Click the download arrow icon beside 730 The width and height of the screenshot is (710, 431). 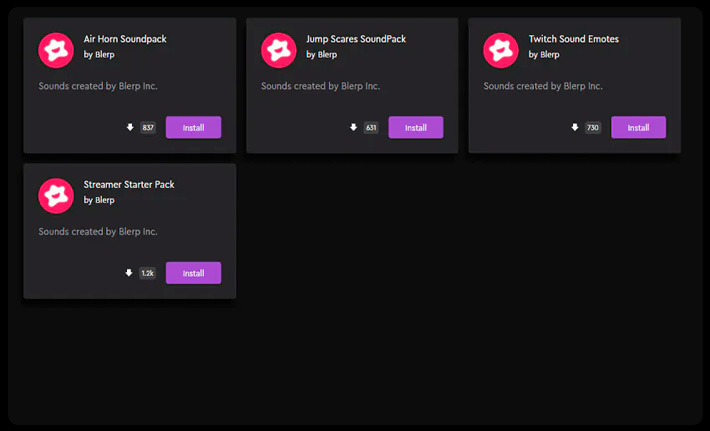pyautogui.click(x=575, y=127)
